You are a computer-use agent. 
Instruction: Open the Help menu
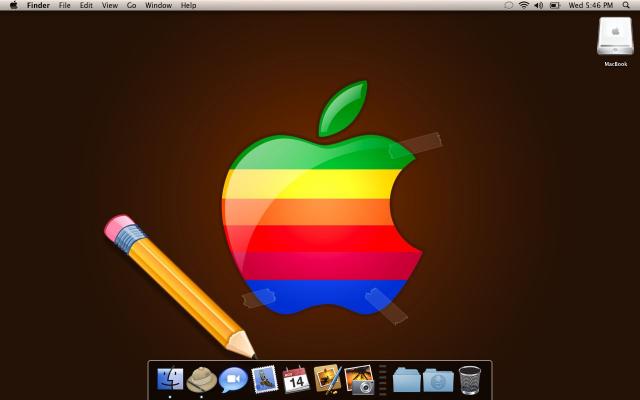tap(189, 5)
